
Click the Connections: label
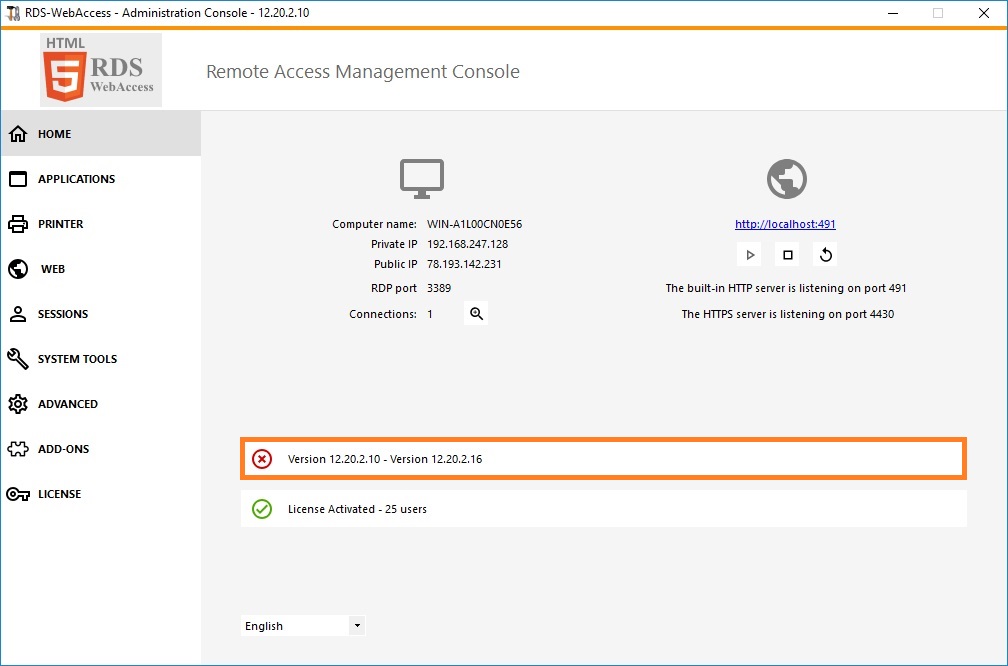tap(383, 314)
